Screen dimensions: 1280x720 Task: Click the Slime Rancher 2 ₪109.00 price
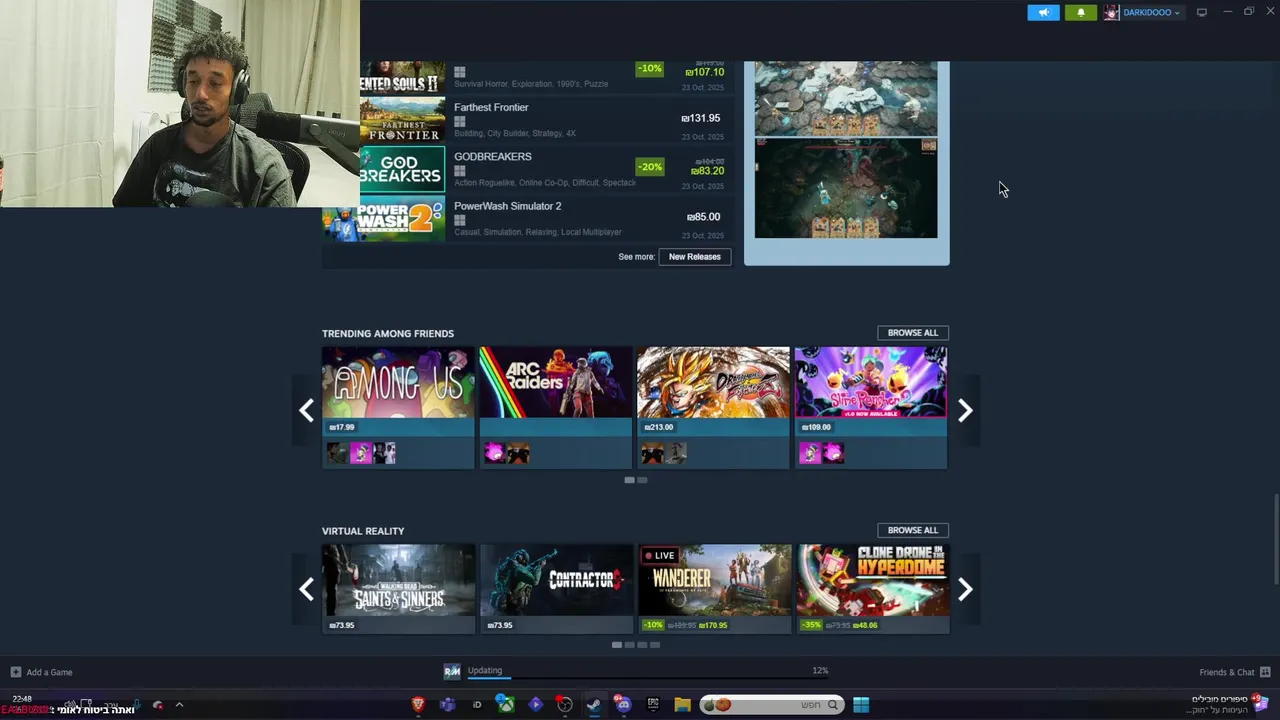coord(816,427)
